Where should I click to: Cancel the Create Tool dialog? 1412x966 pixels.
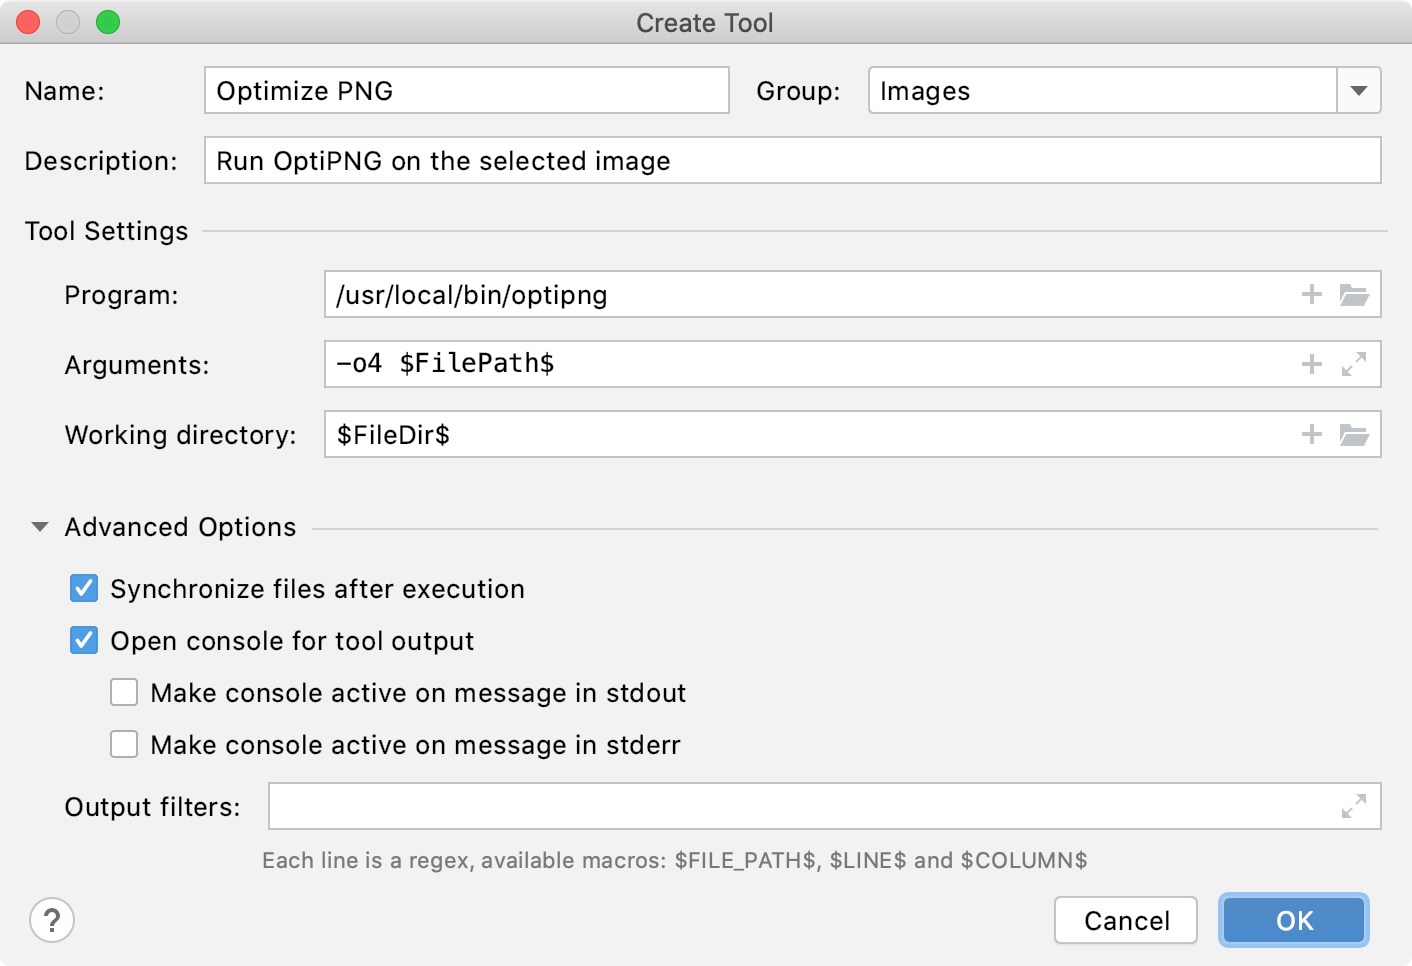(1125, 920)
